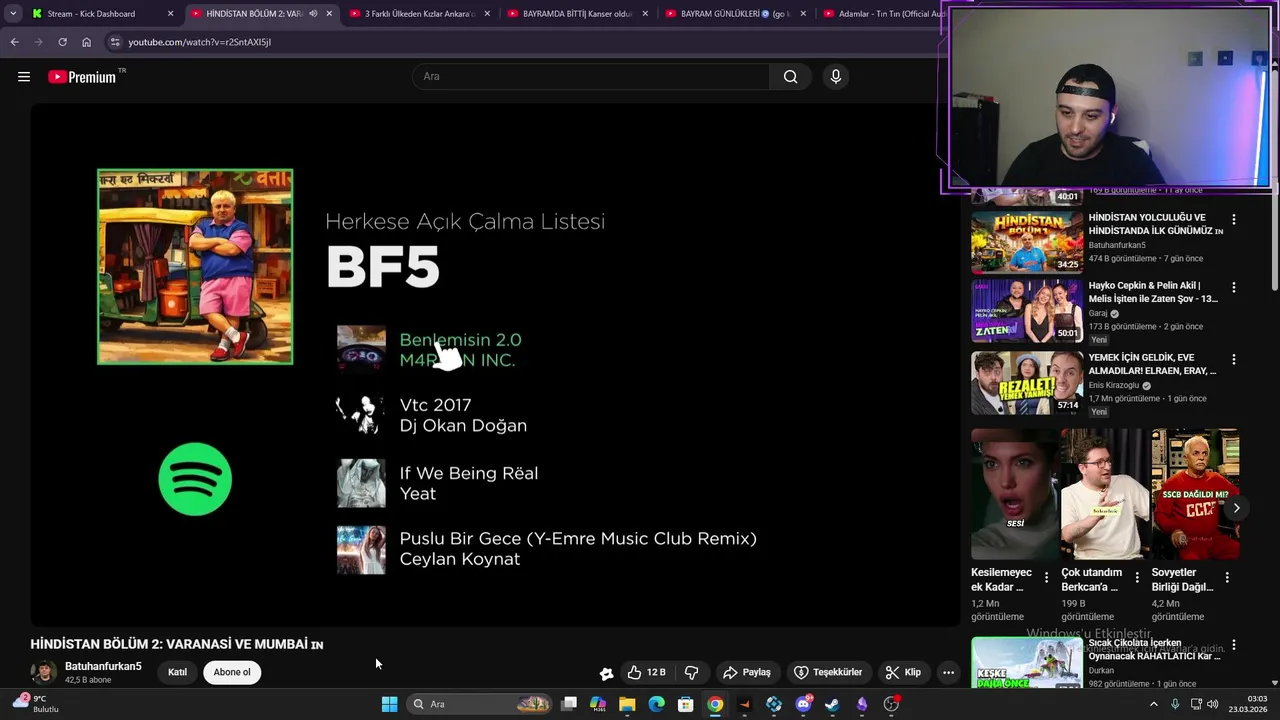Open Task View on the taskbar
Viewport: 1280px width, 720px height.
[569, 704]
